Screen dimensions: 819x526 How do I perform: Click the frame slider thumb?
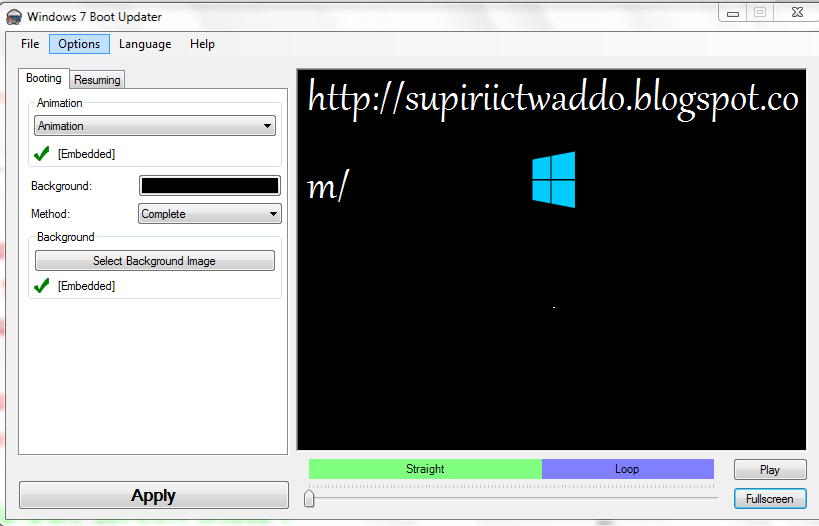tap(309, 498)
